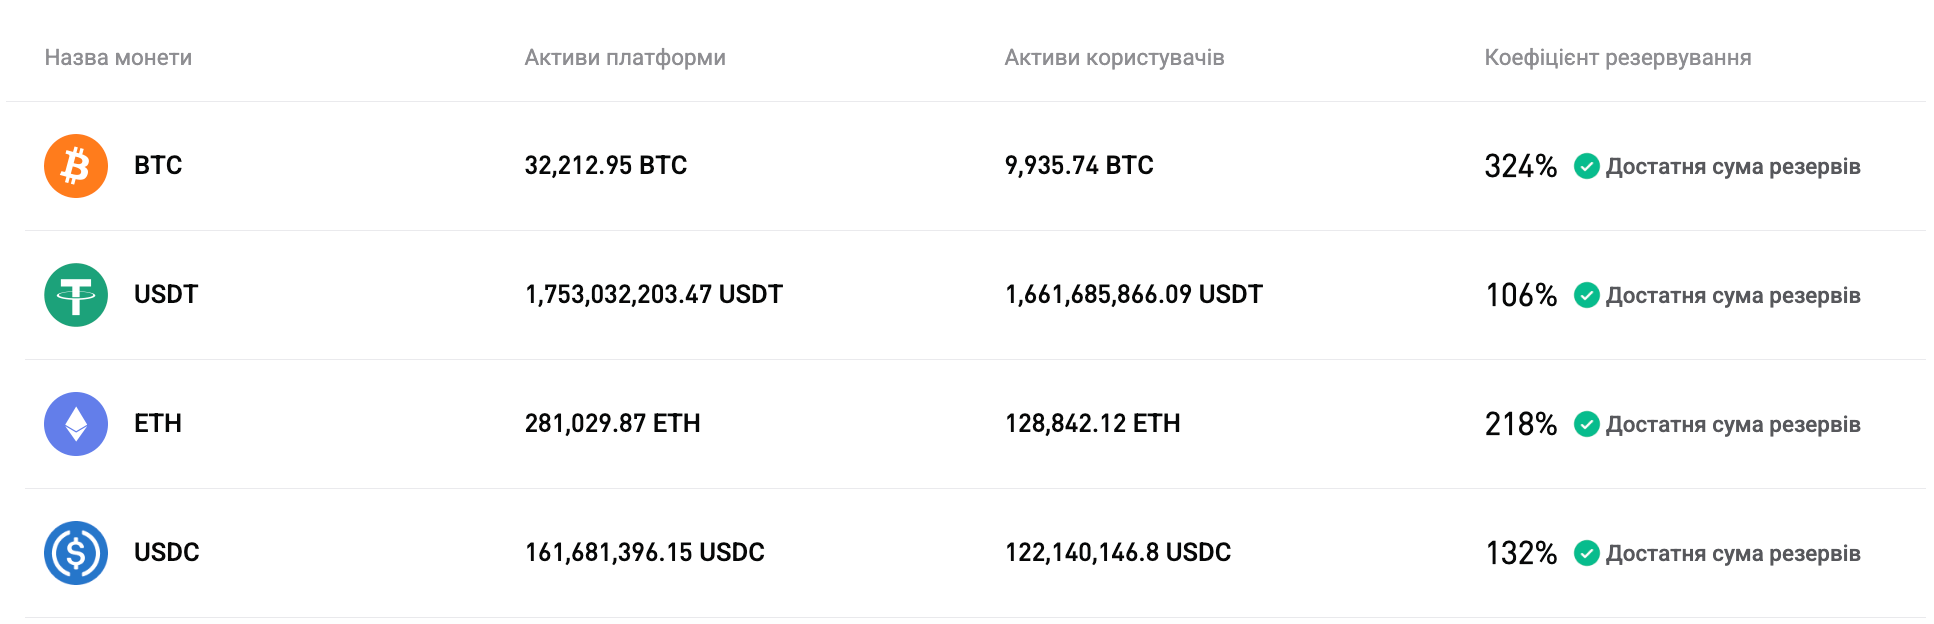This screenshot has width=1934, height=624.
Task: Click the user asset value 9,935.74 BTC
Action: tap(1079, 166)
